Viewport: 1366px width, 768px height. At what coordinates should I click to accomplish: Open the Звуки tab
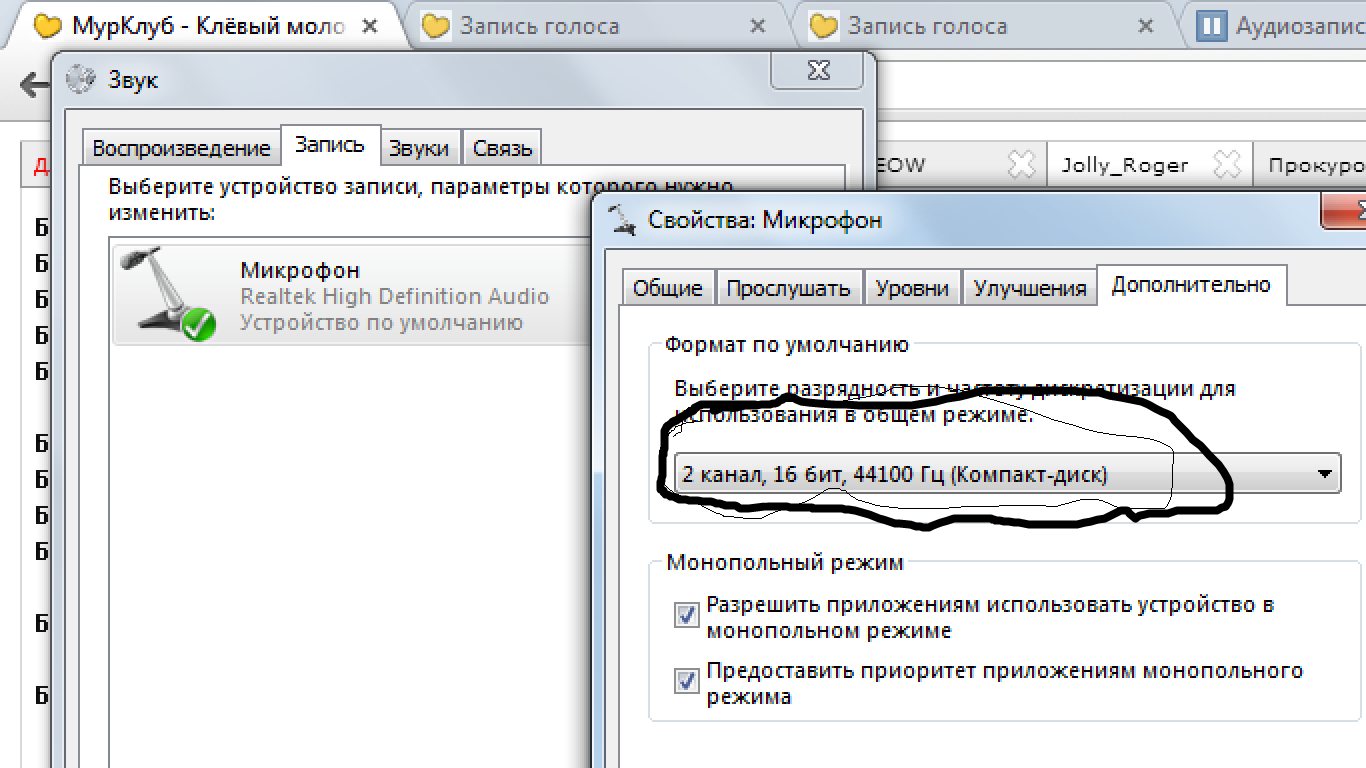click(x=419, y=148)
